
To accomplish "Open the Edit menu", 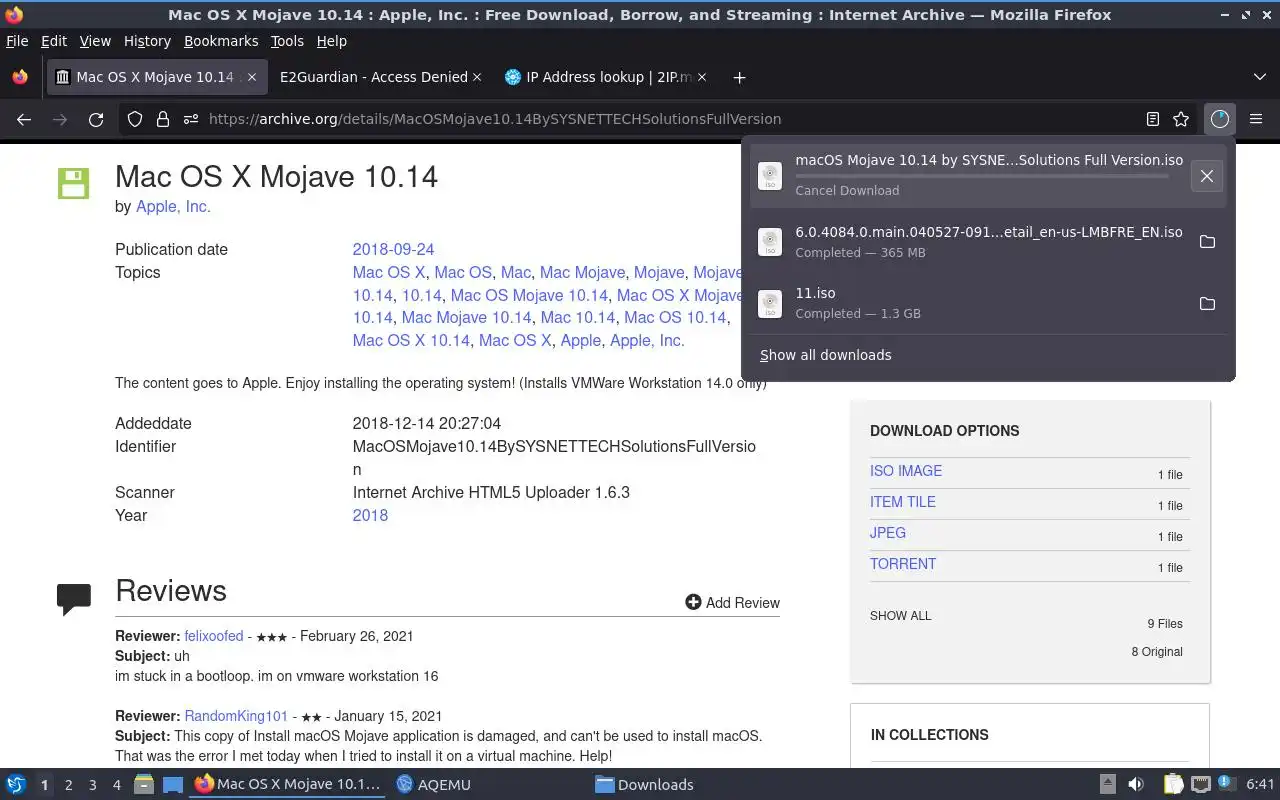I will pos(54,41).
